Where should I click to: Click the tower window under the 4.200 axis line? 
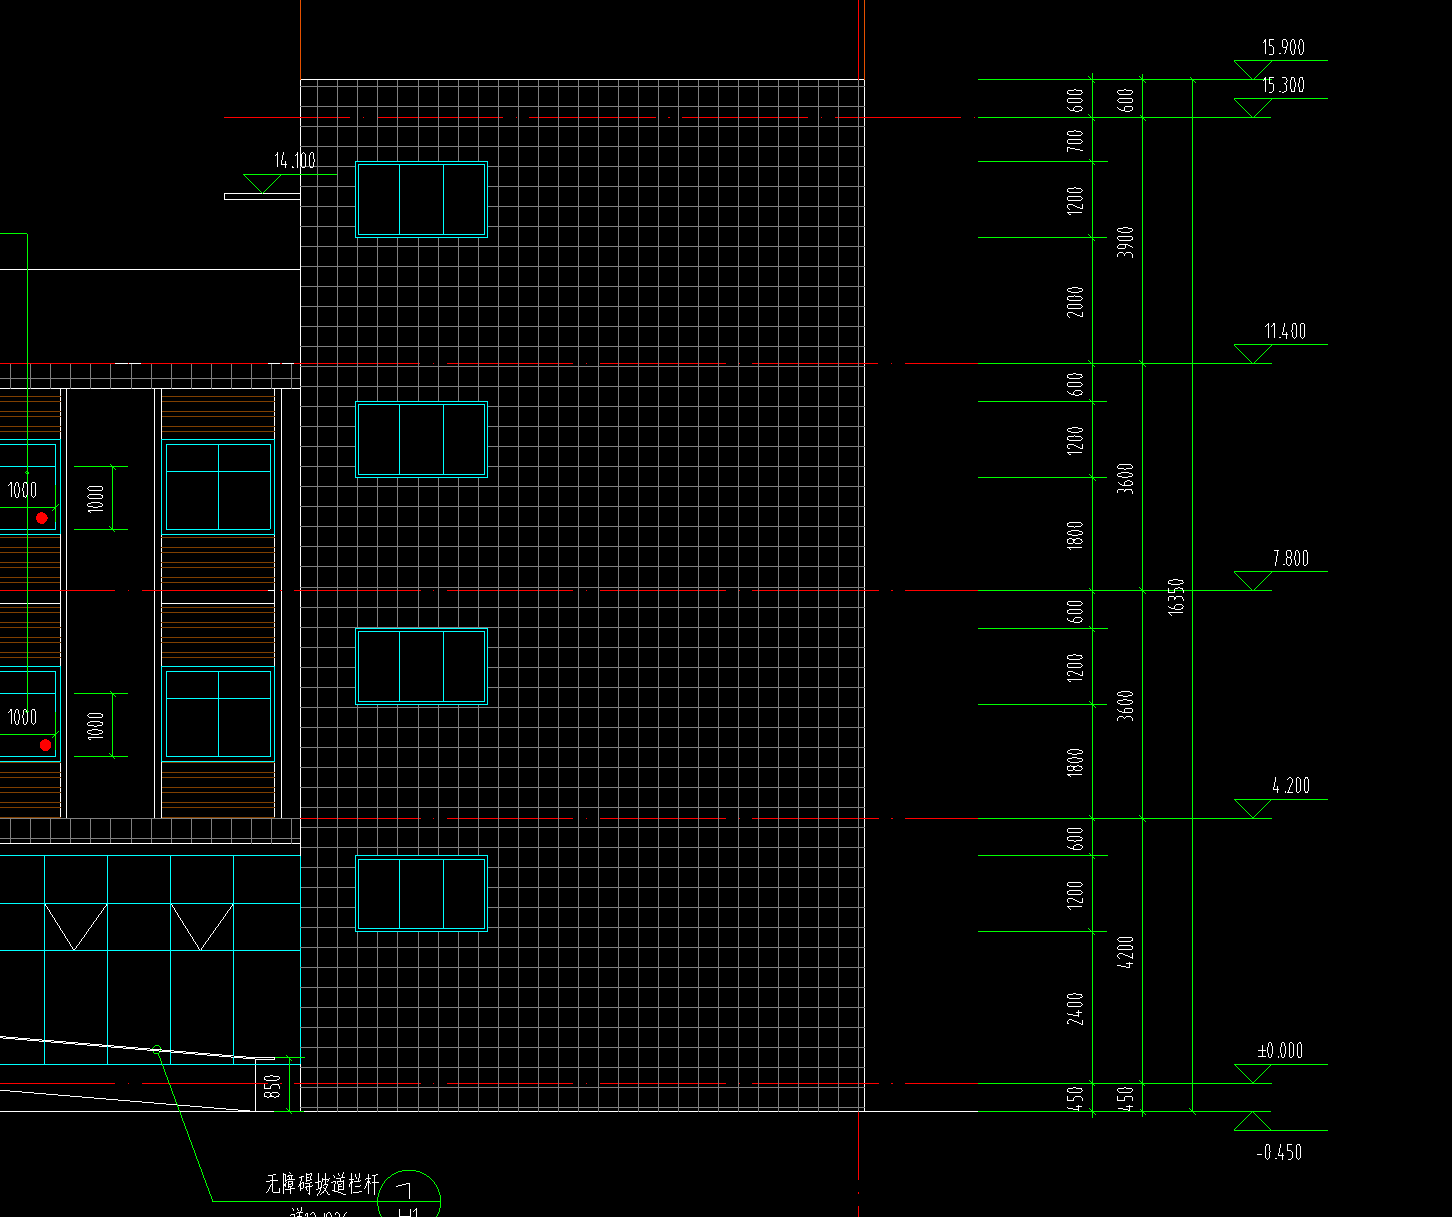click(x=422, y=894)
